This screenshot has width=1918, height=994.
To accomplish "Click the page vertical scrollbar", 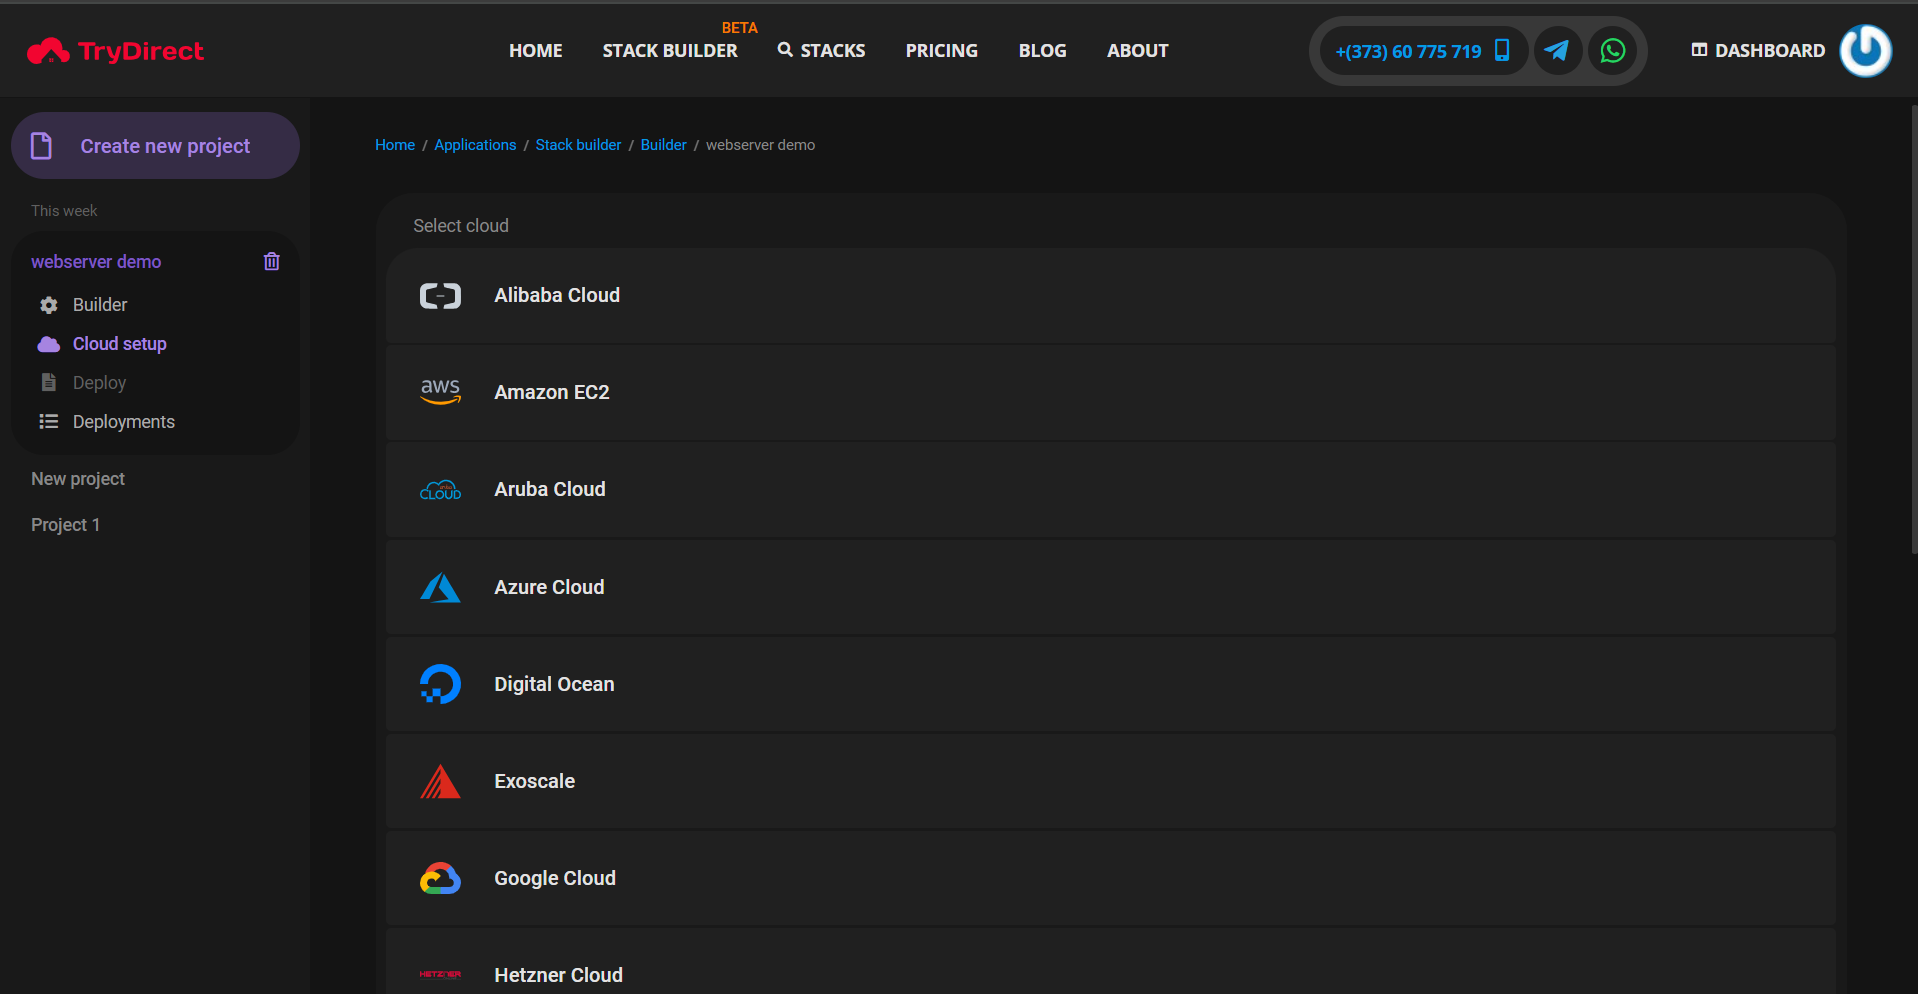I will click(1913, 330).
